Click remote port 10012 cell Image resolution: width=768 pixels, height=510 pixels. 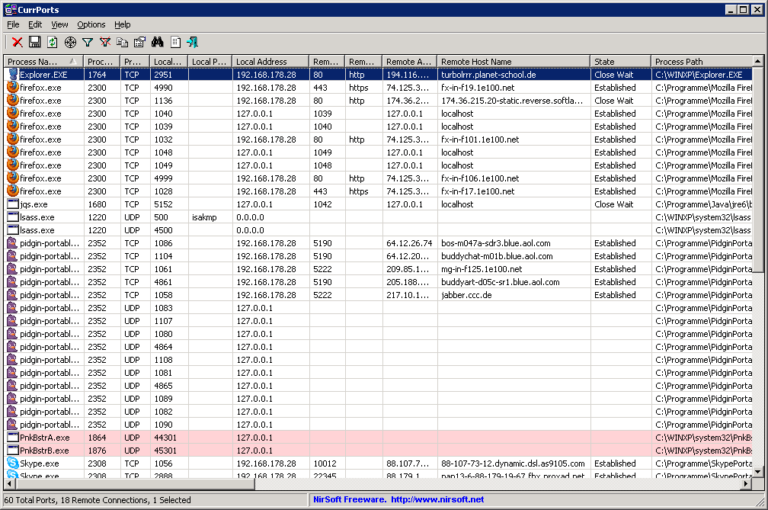pyautogui.click(x=325, y=463)
